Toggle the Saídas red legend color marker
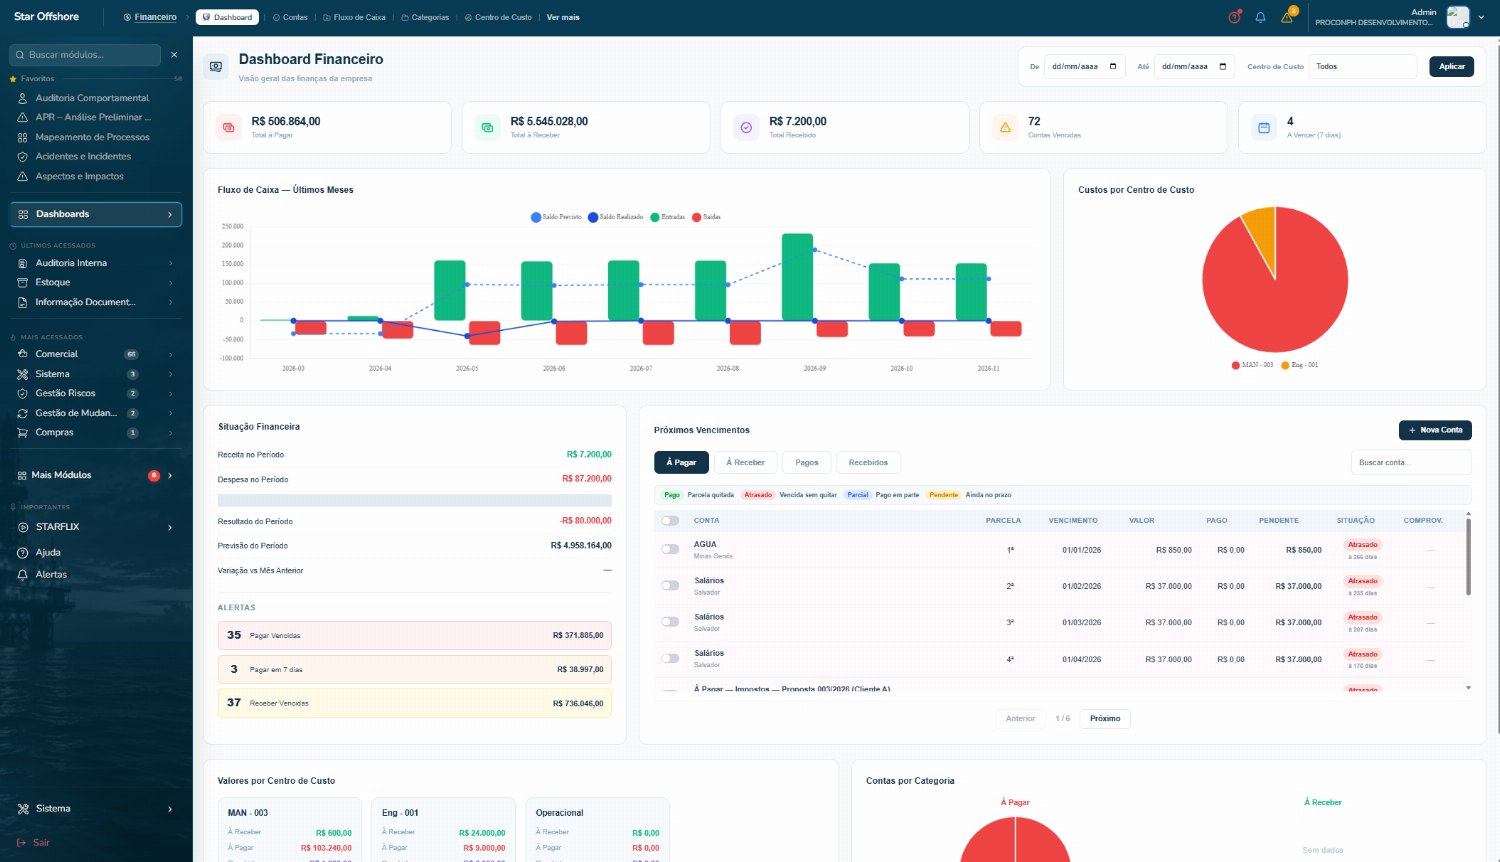Screen dimensions: 1500x862 click(697, 217)
